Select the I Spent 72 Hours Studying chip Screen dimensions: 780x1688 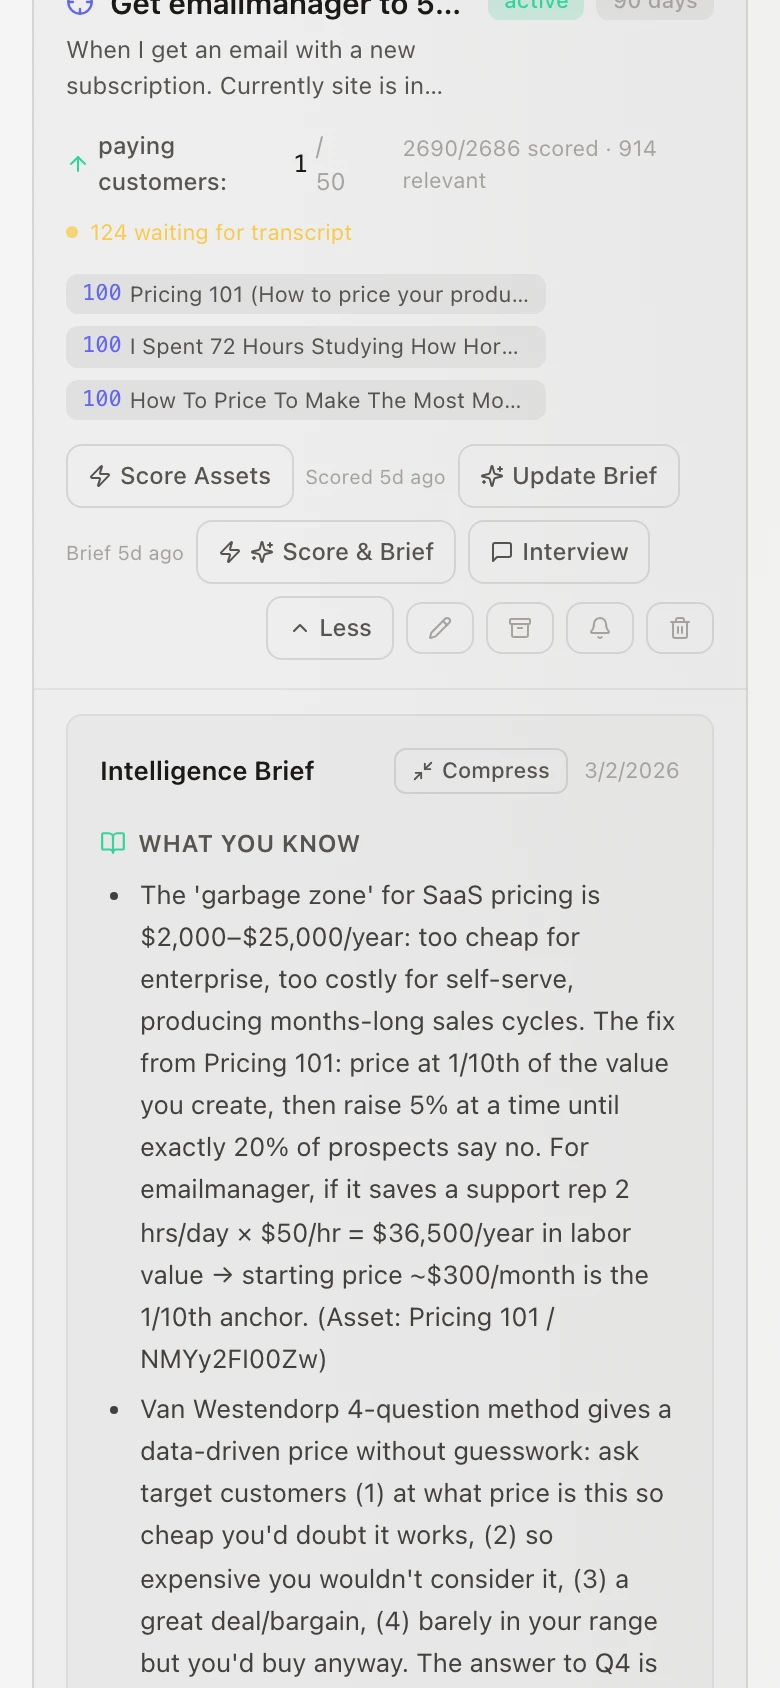tap(305, 347)
